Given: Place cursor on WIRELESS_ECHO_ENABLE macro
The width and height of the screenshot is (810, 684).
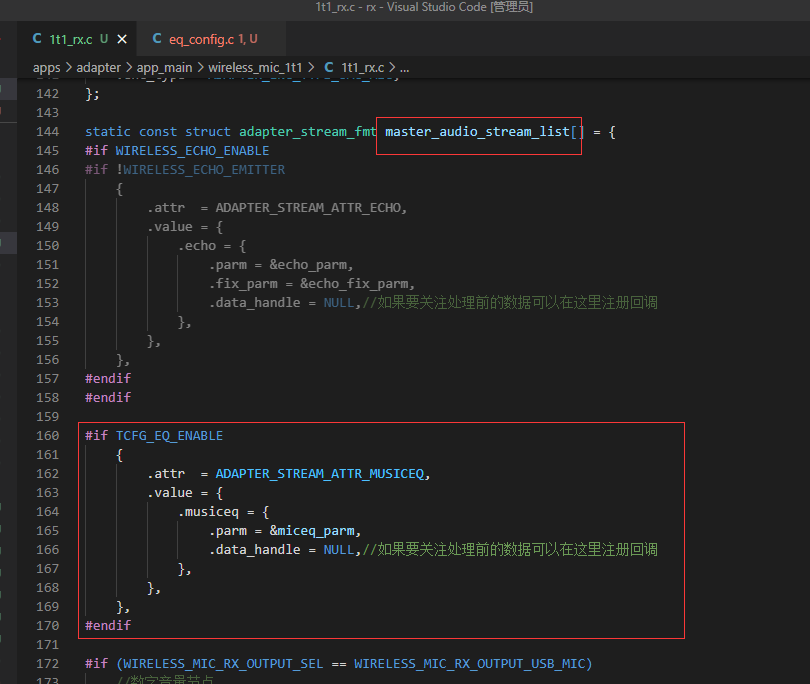Looking at the screenshot, I should pos(192,151).
